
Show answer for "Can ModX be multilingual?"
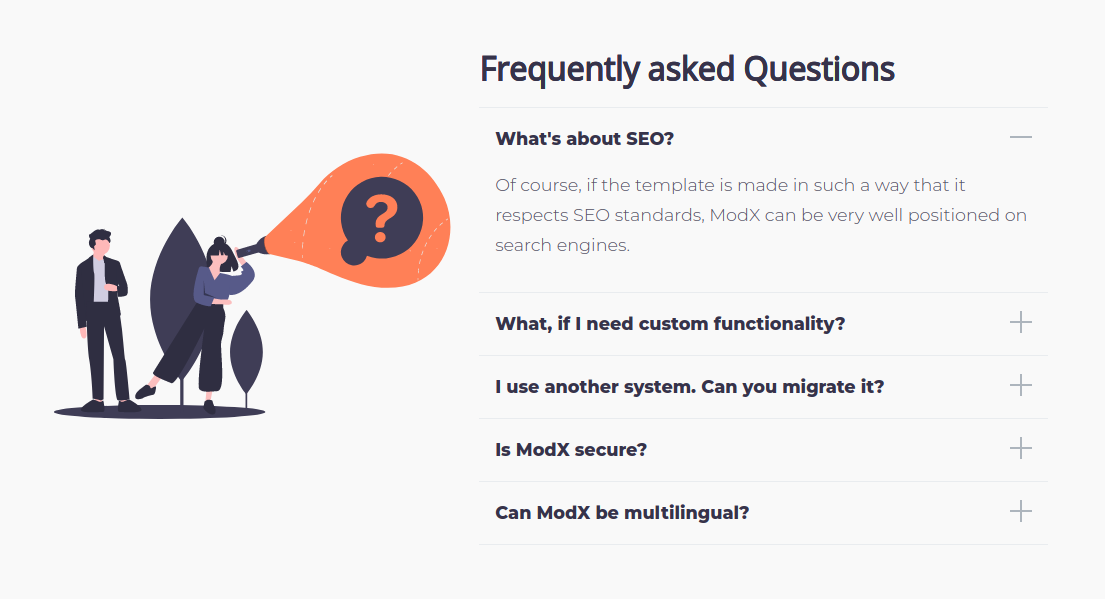click(x=622, y=513)
